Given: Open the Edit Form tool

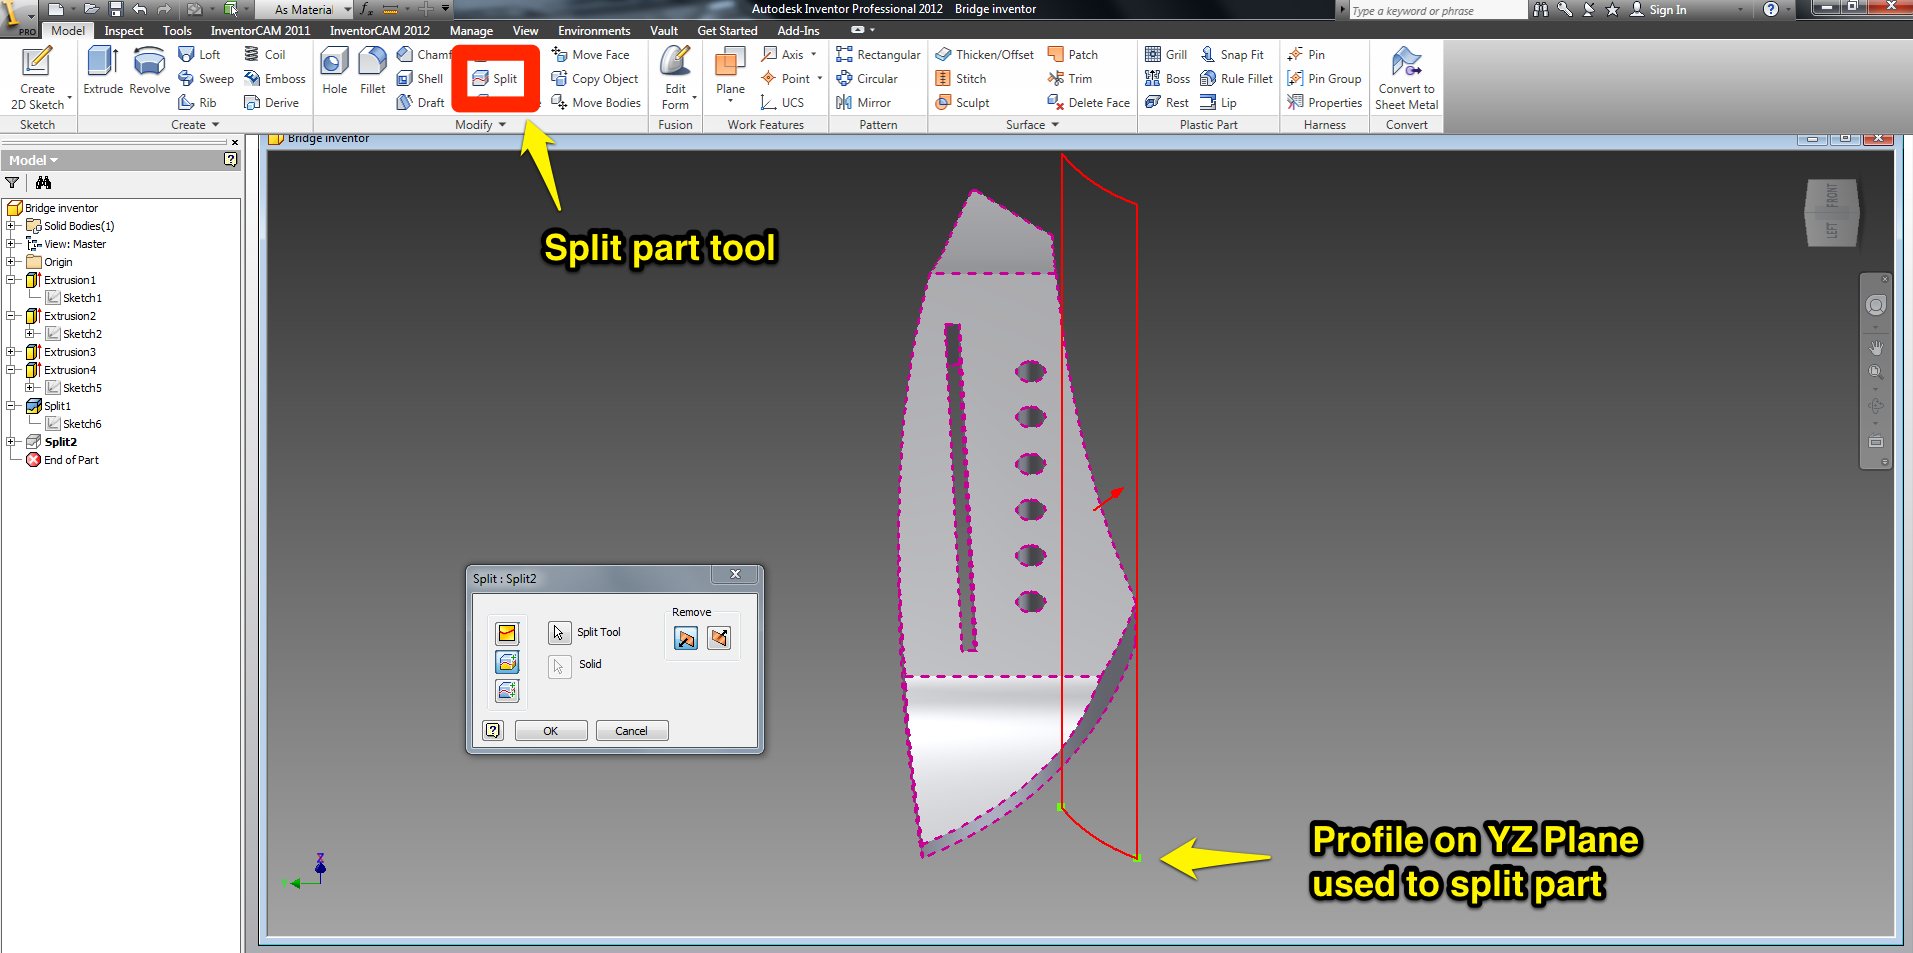Looking at the screenshot, I should click(676, 78).
